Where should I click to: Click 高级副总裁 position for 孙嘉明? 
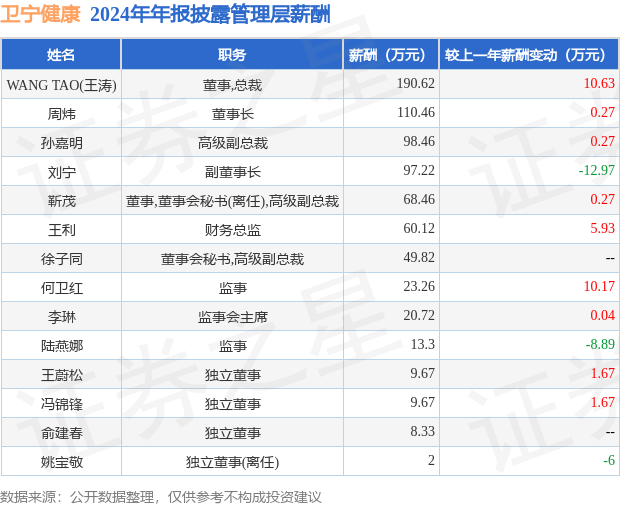coord(232,143)
